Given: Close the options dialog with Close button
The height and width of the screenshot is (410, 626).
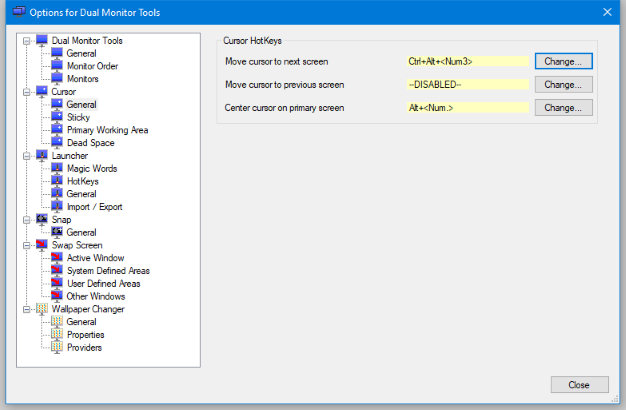Looking at the screenshot, I should 580,384.
